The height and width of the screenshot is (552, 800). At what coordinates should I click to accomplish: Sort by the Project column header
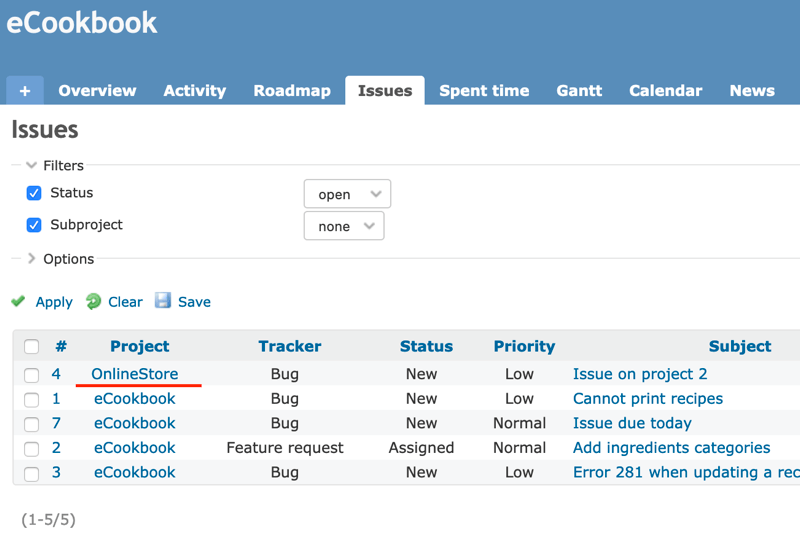[139, 346]
